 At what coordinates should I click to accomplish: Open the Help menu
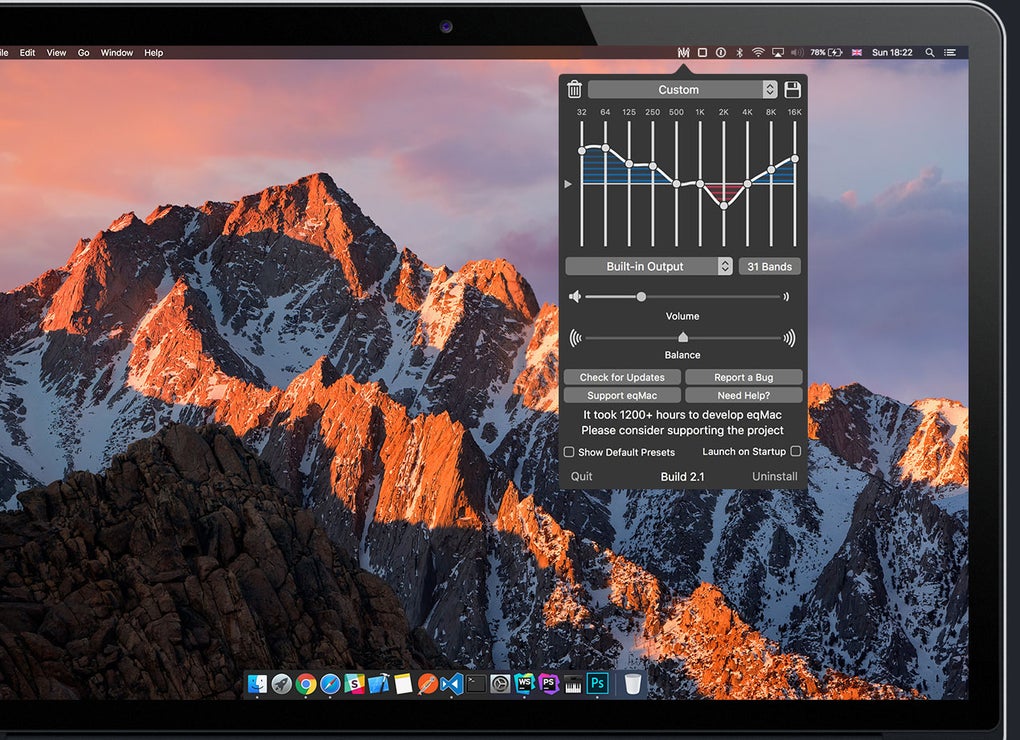pyautogui.click(x=154, y=53)
